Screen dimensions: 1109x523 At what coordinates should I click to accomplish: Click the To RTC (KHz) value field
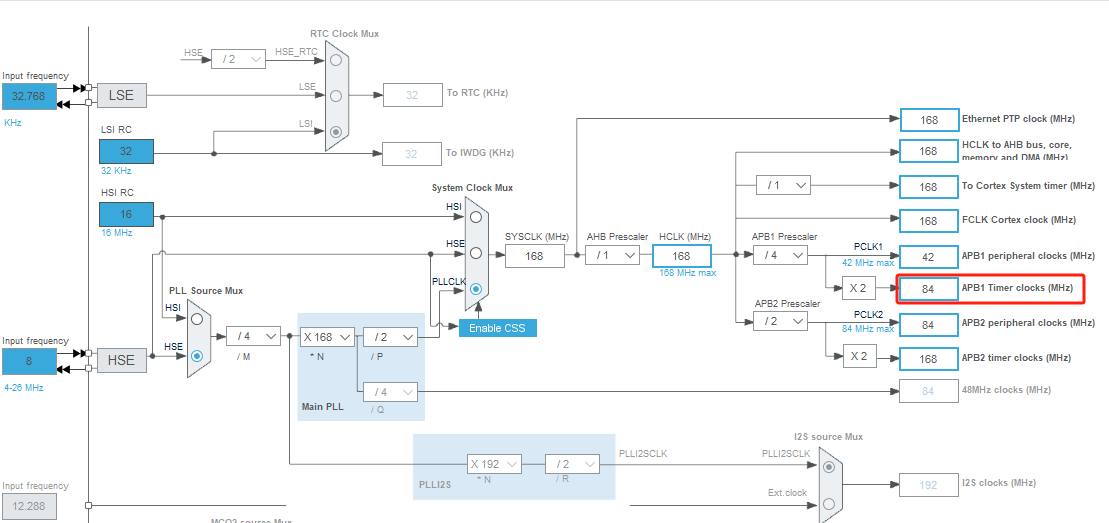412,95
